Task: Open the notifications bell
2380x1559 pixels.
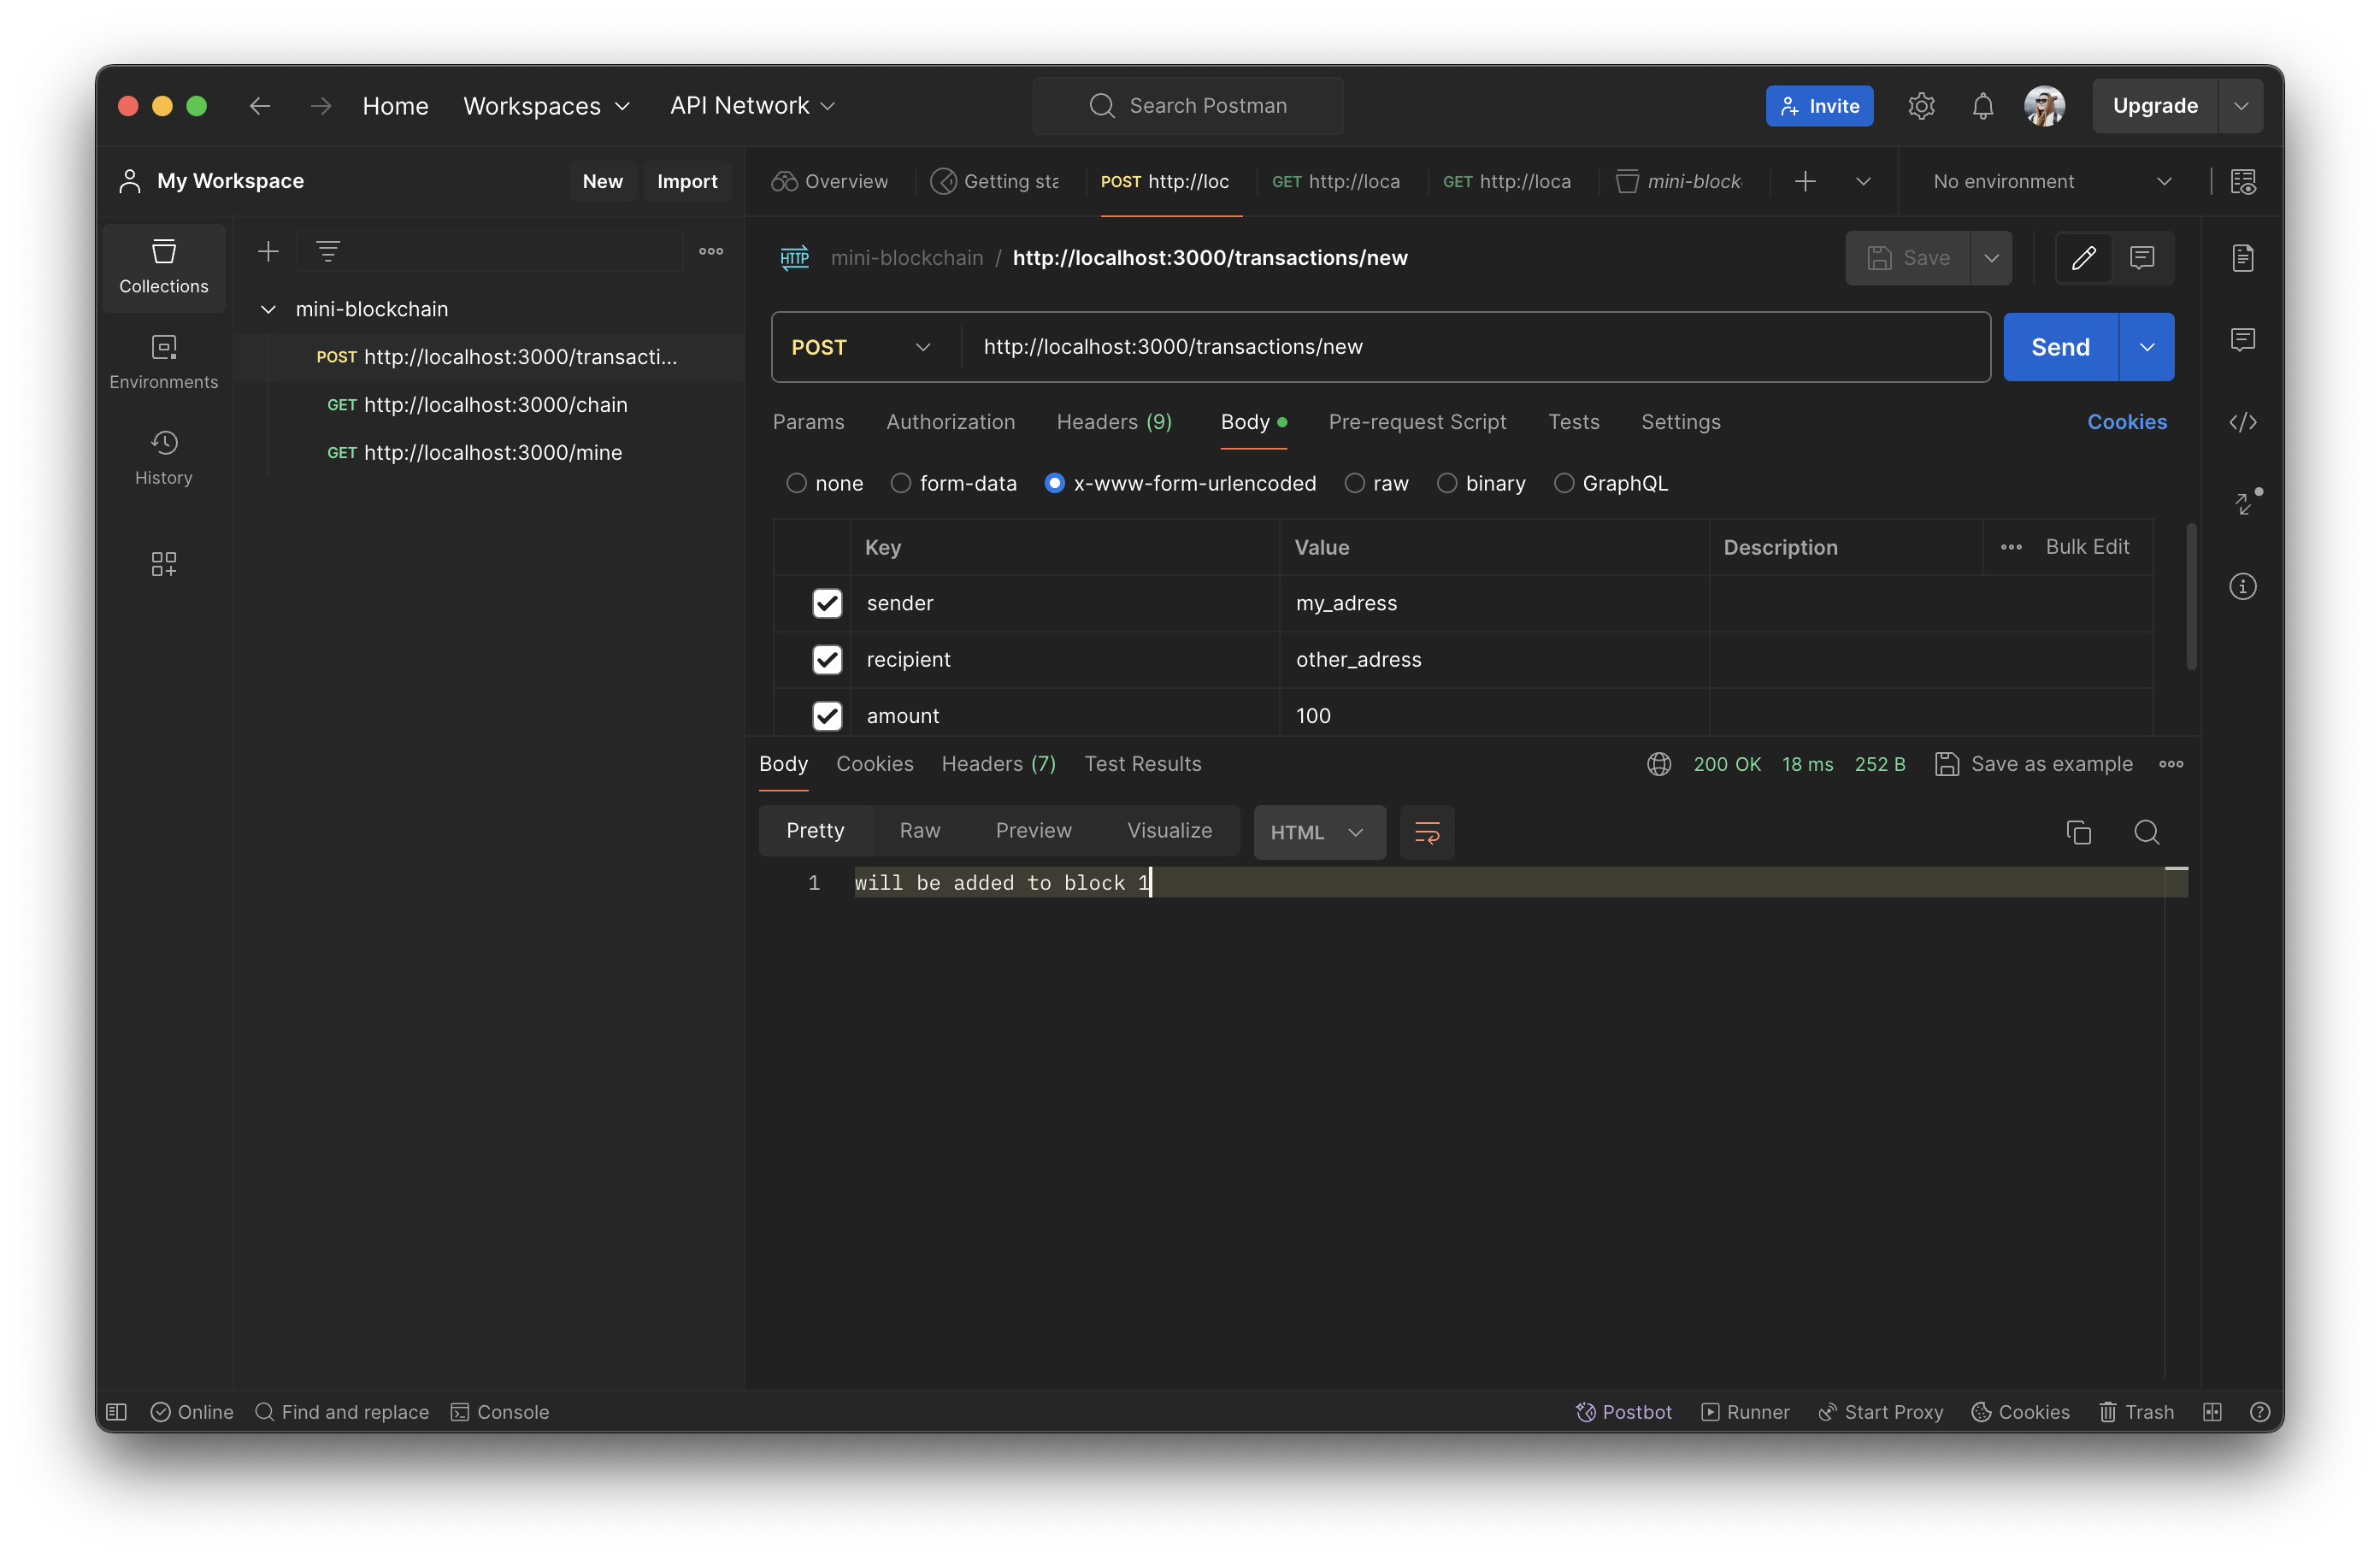Action: tap(1982, 106)
